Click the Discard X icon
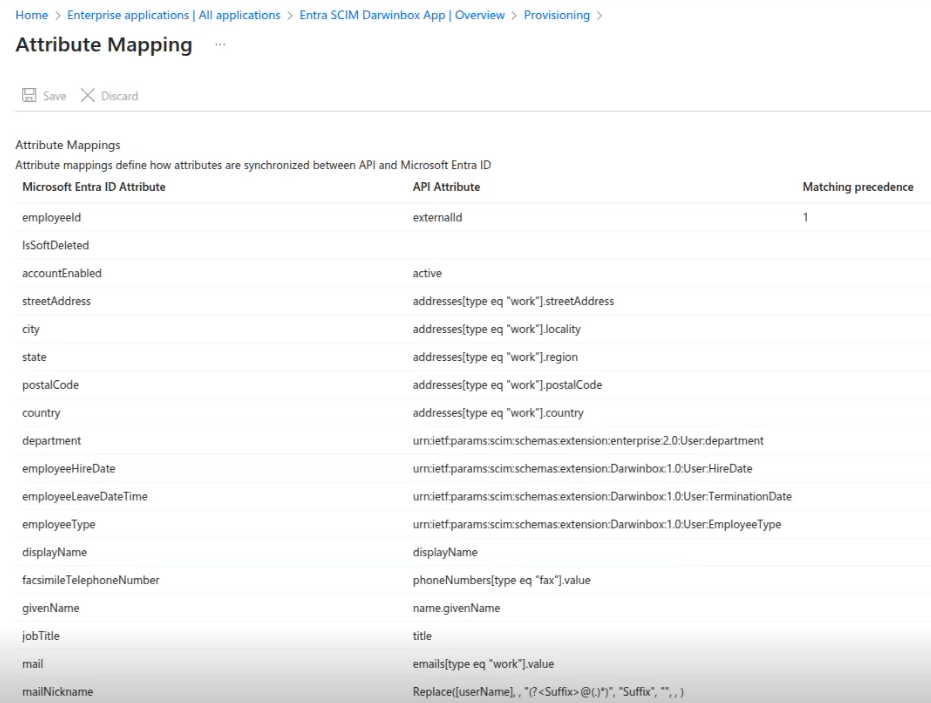 87,95
